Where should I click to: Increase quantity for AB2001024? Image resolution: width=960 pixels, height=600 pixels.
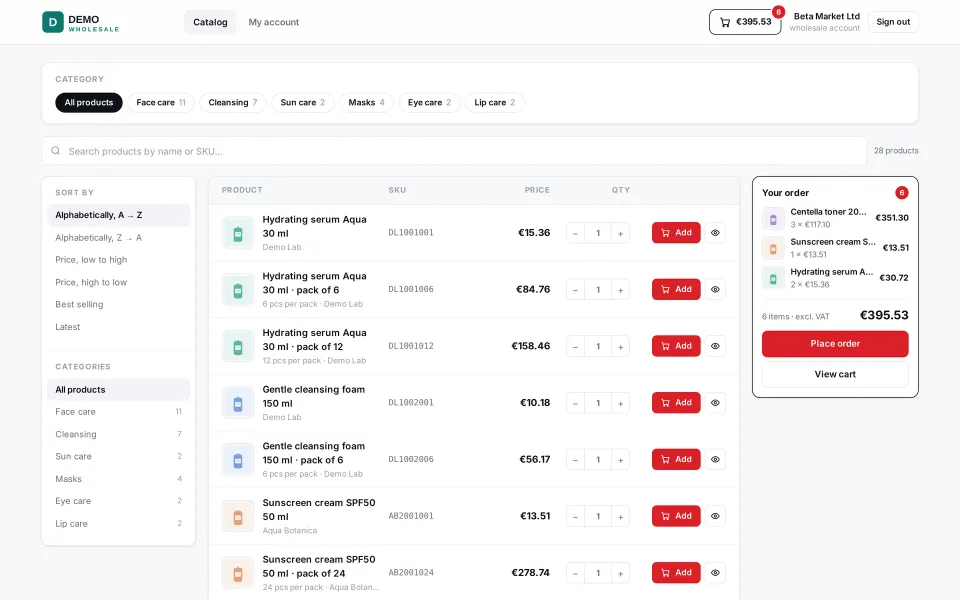point(620,573)
